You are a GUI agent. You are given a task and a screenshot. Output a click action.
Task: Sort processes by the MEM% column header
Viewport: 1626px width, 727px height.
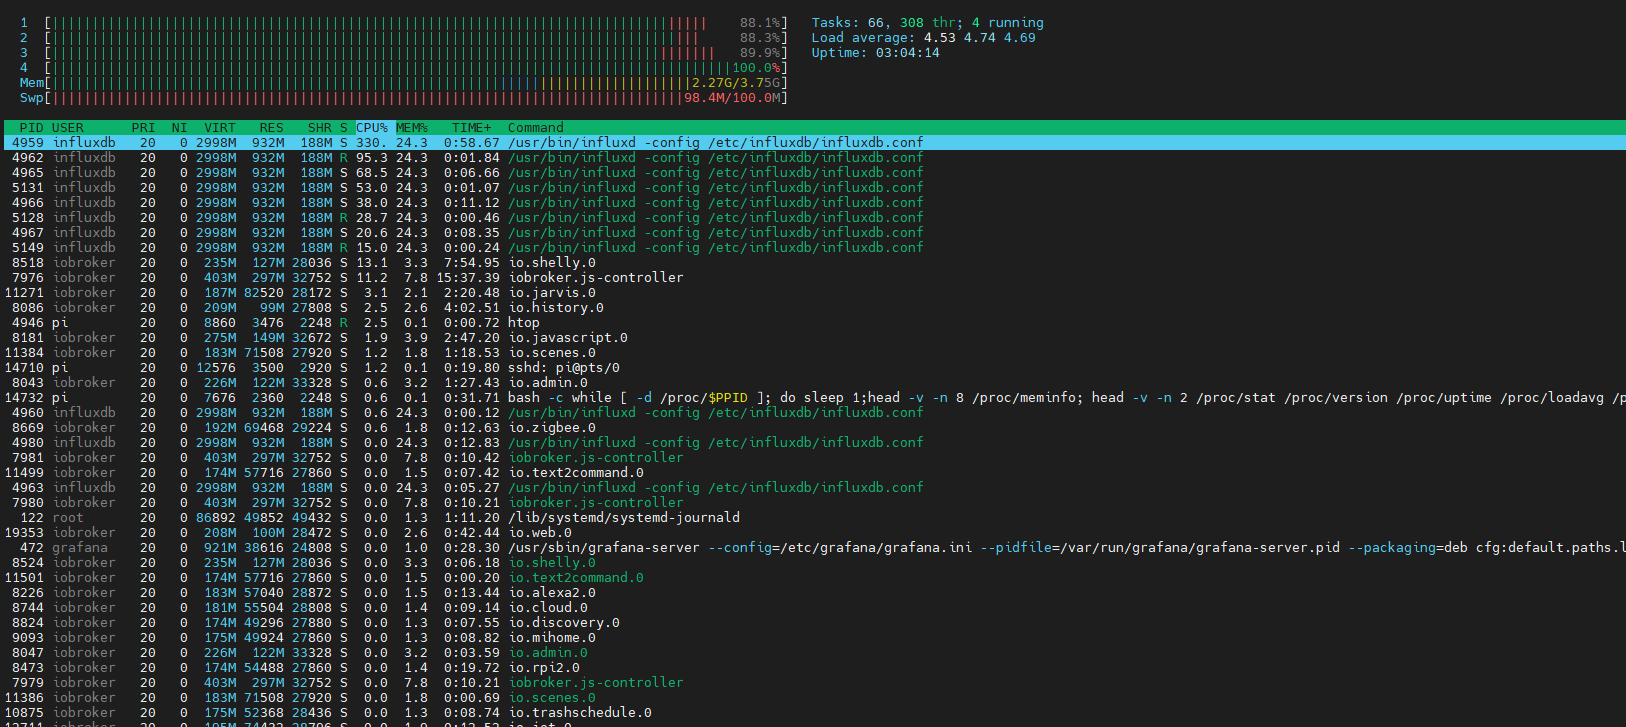tap(411, 127)
